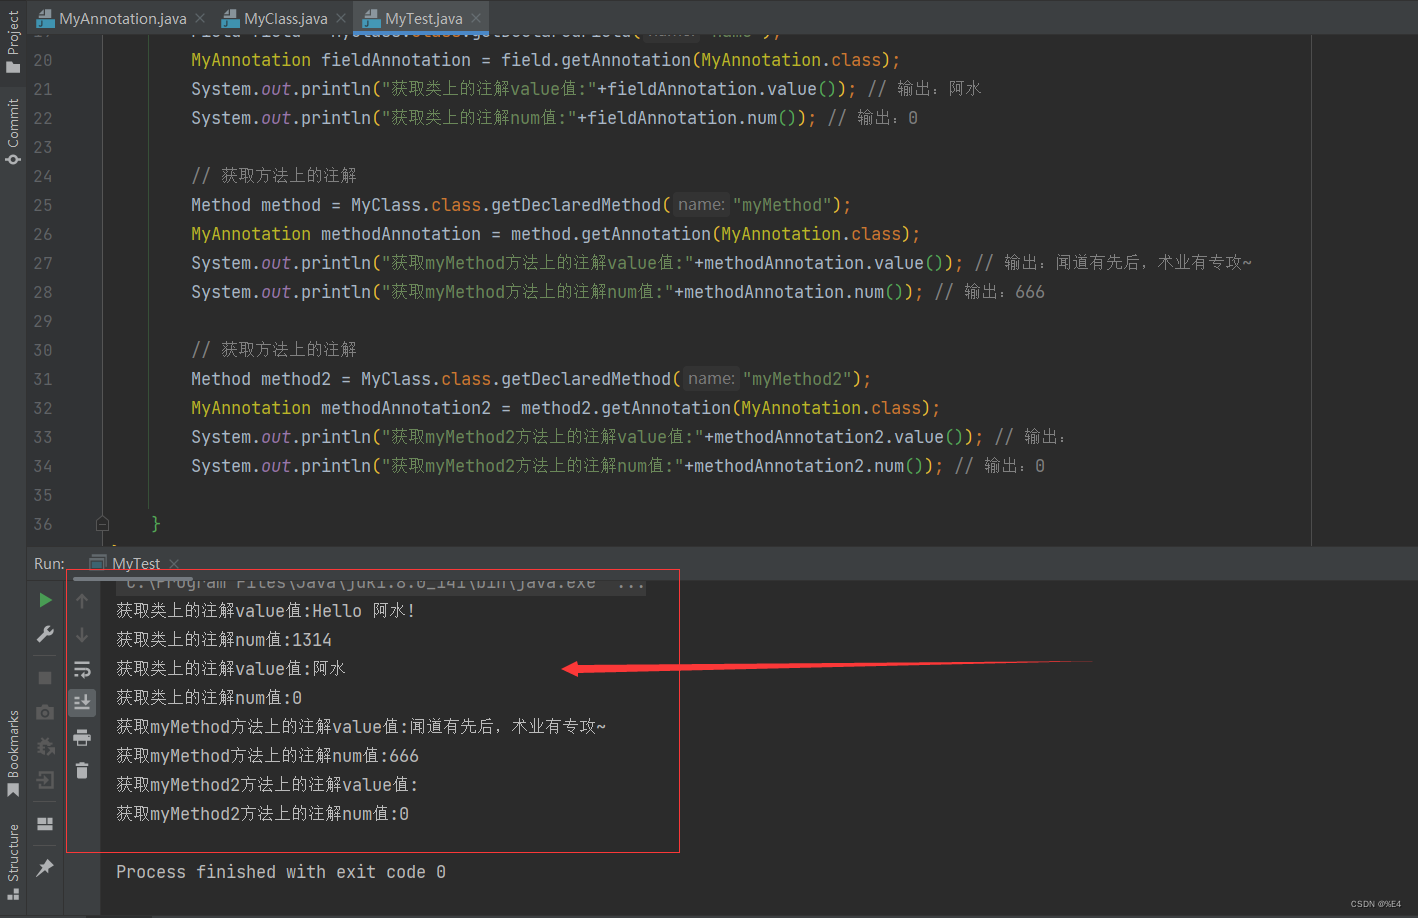Switch to the MyClass.java tab

(x=285, y=18)
